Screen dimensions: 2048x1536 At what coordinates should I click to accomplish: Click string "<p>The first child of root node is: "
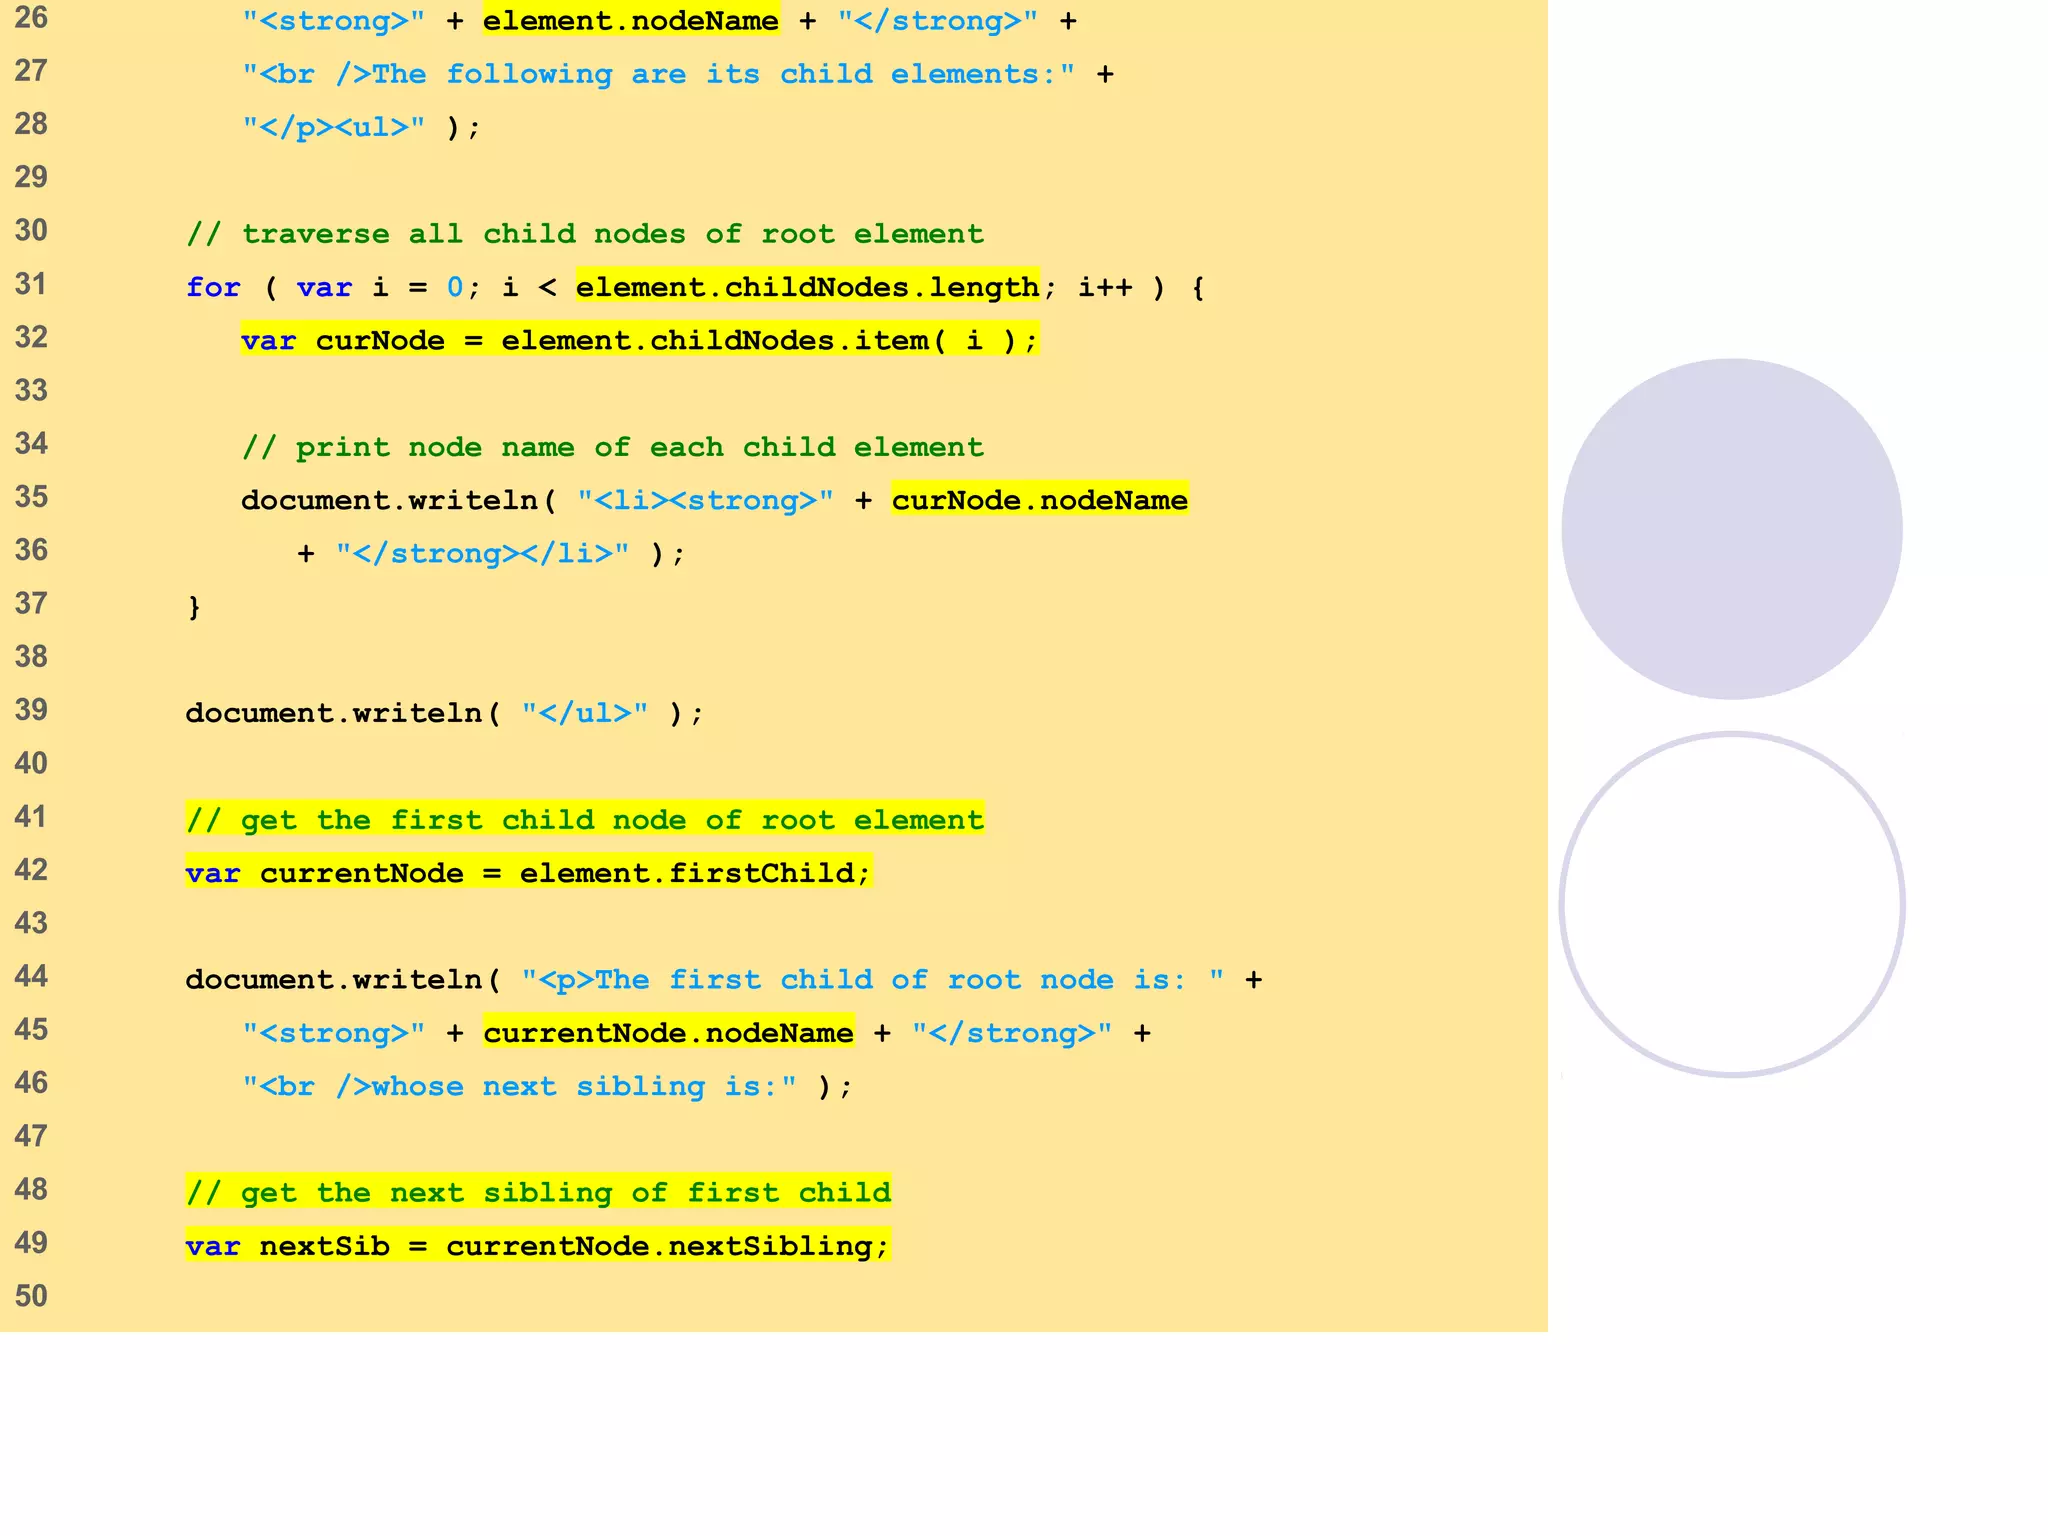tap(872, 979)
